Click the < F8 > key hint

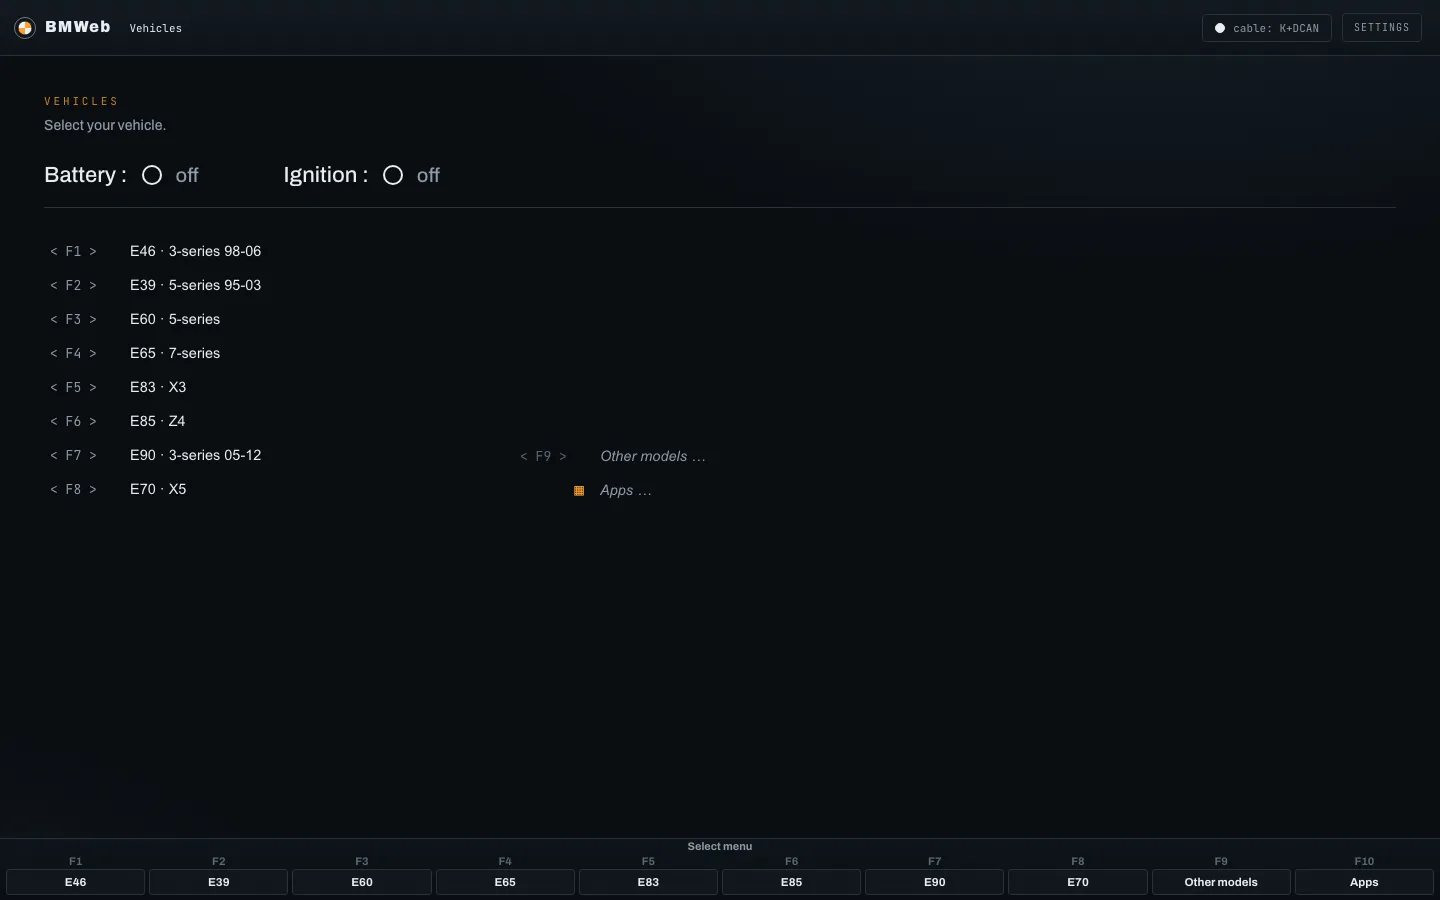(x=74, y=489)
